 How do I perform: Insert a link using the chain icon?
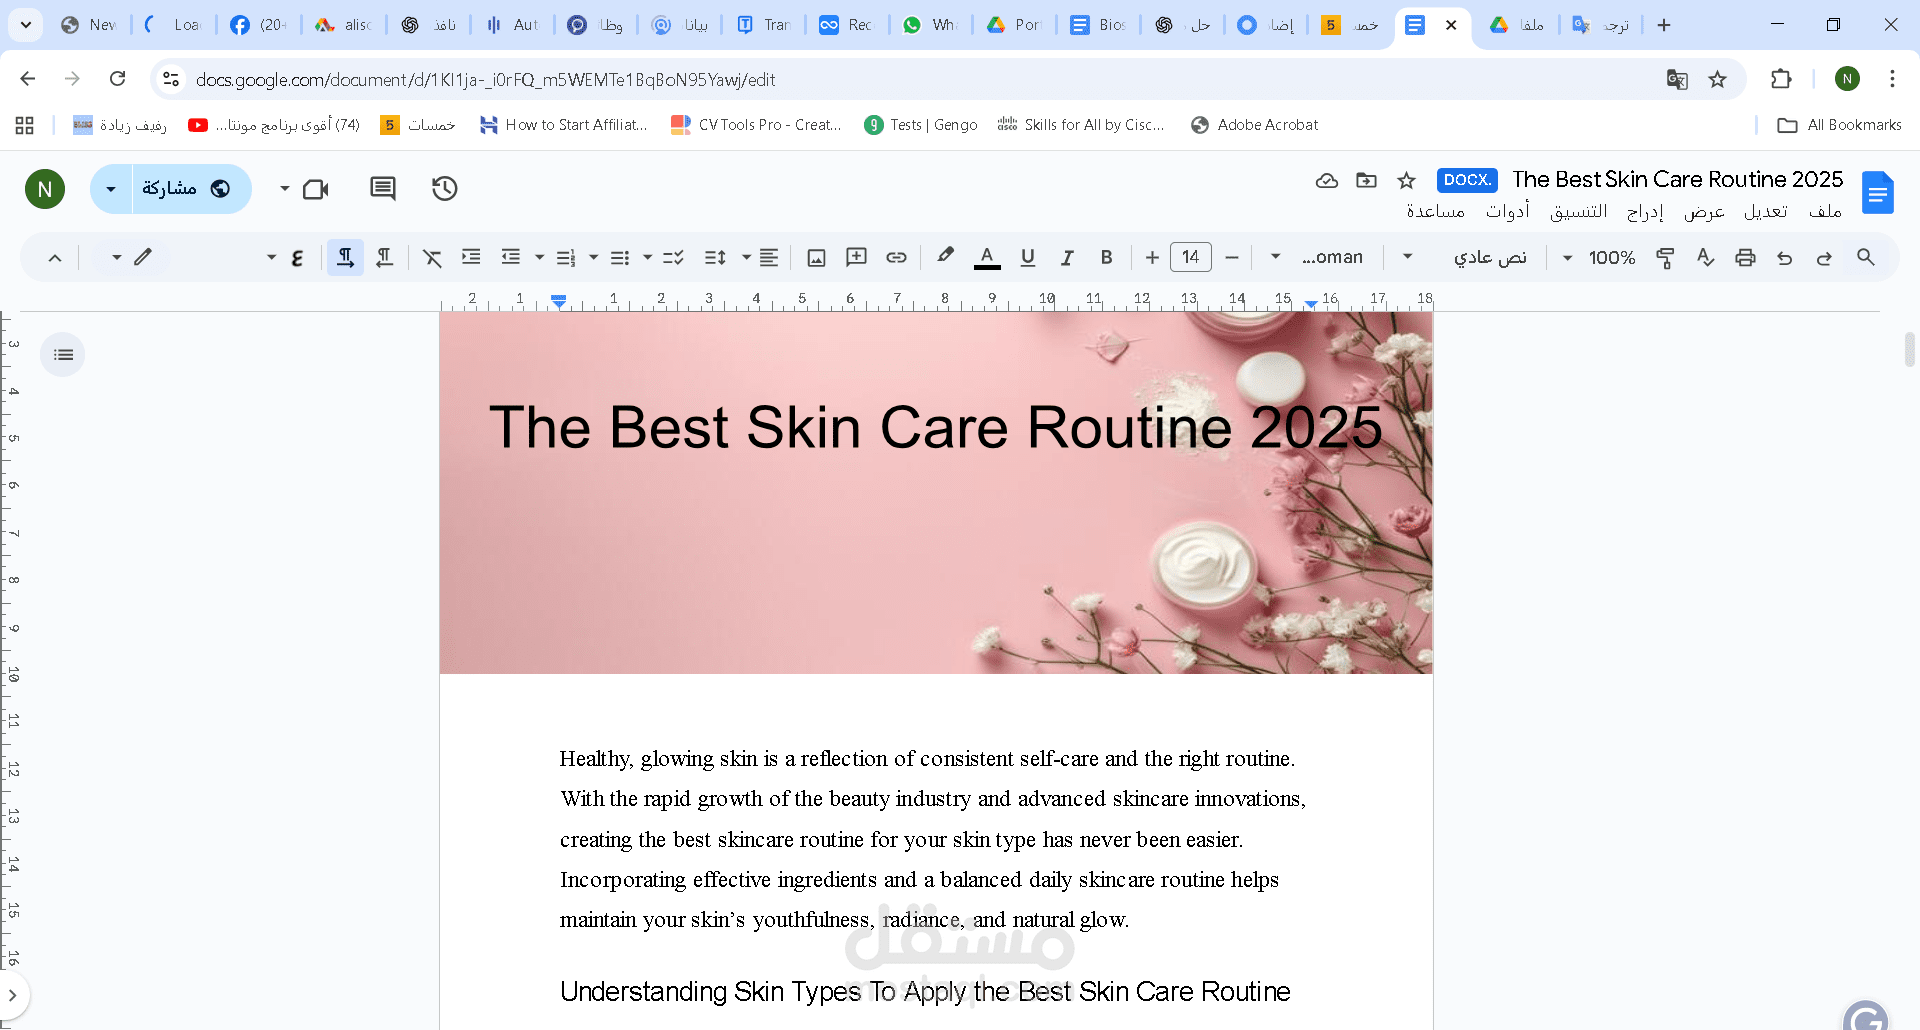click(x=896, y=257)
